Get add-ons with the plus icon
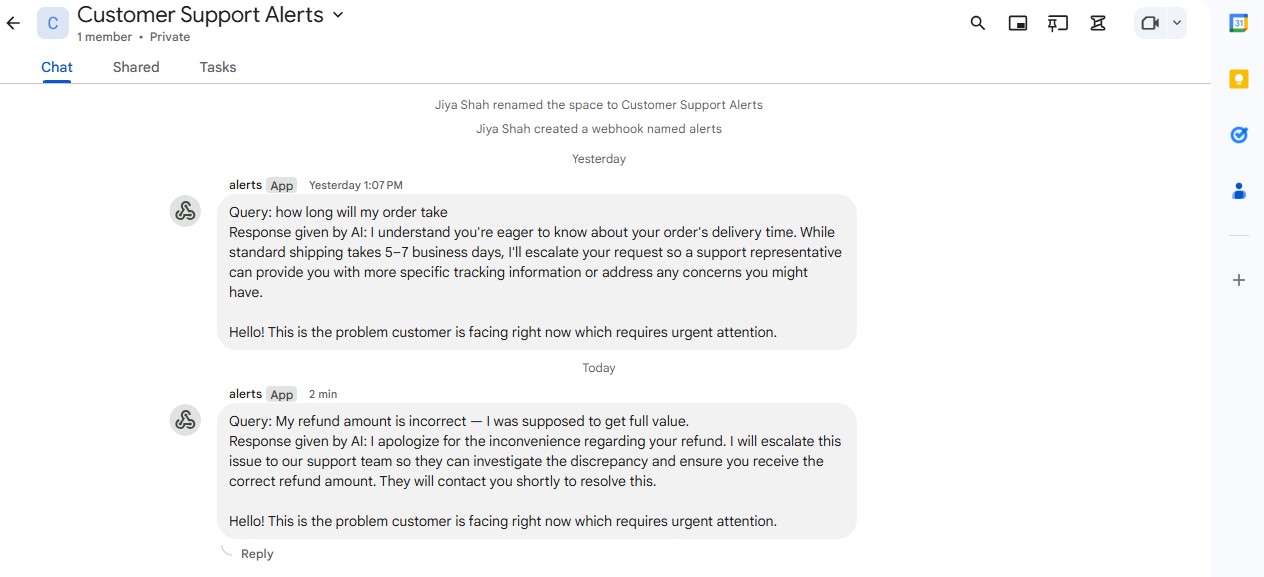The image size is (1264, 577). (x=1238, y=280)
